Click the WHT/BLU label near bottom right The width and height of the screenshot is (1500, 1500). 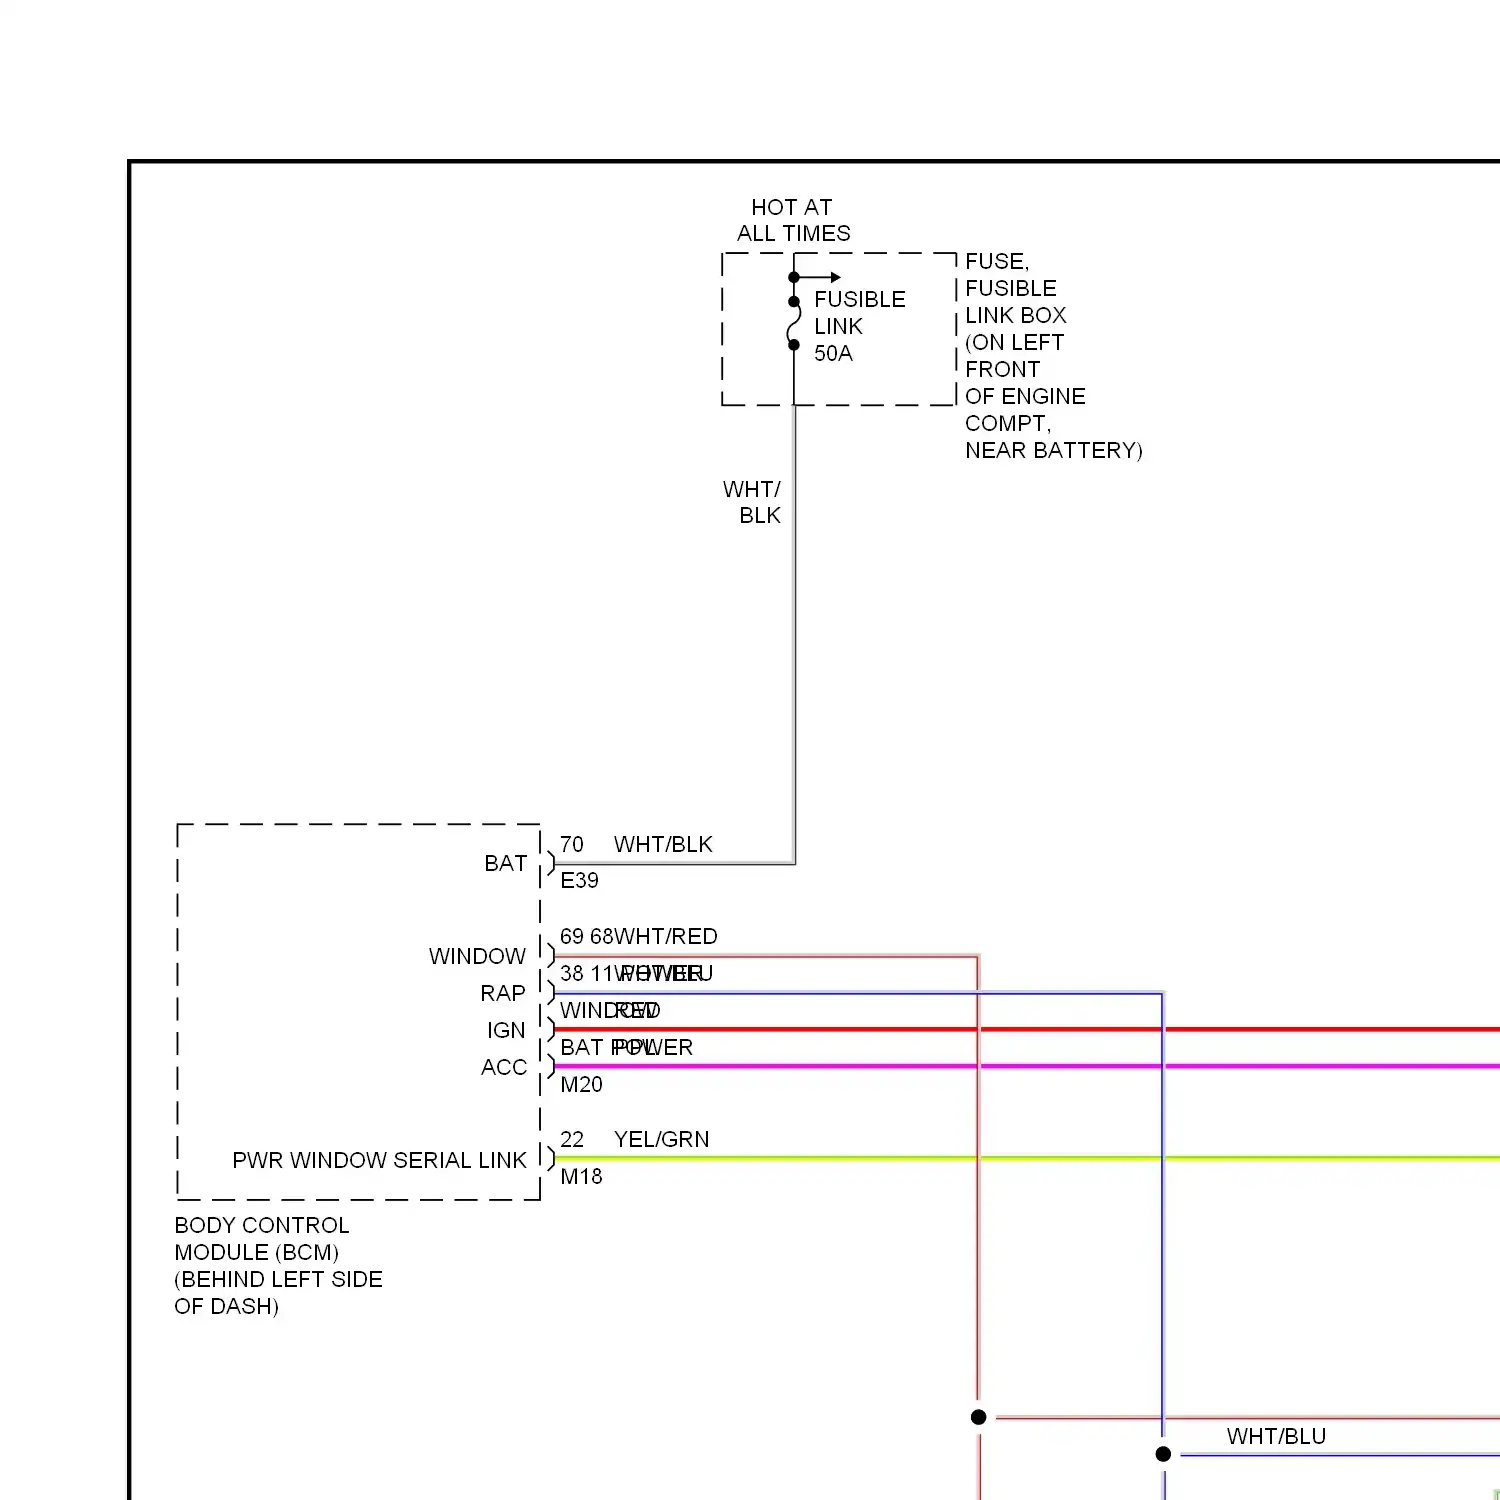point(1276,1436)
